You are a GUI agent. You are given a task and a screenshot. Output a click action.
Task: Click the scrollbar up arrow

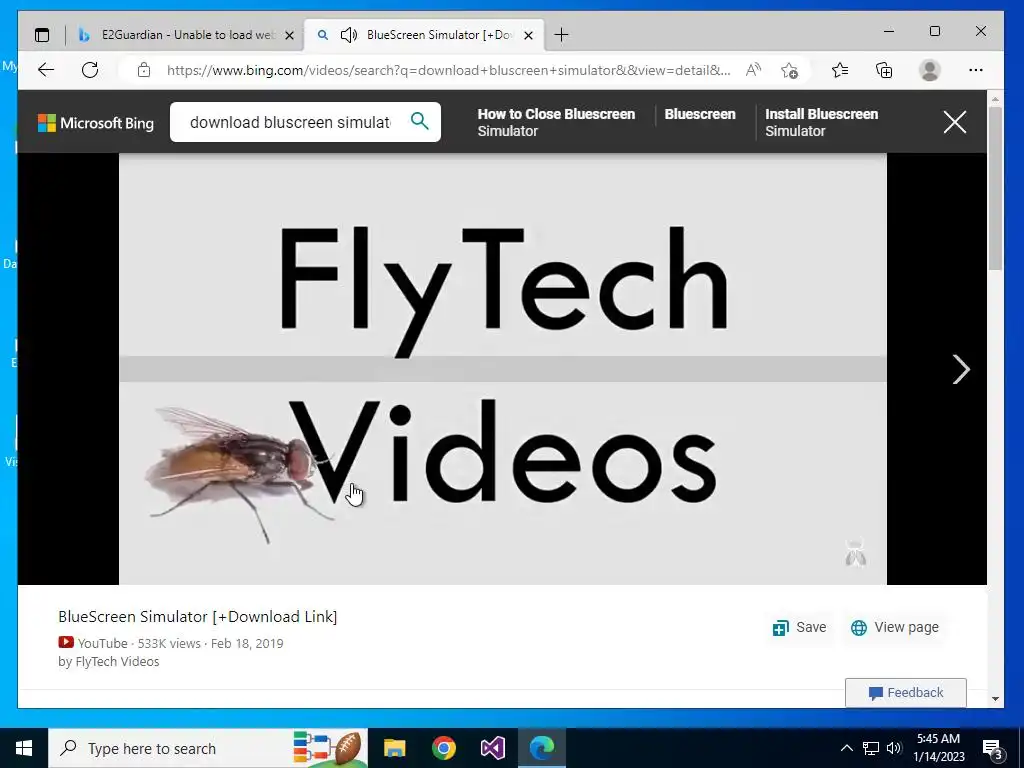pos(995,99)
